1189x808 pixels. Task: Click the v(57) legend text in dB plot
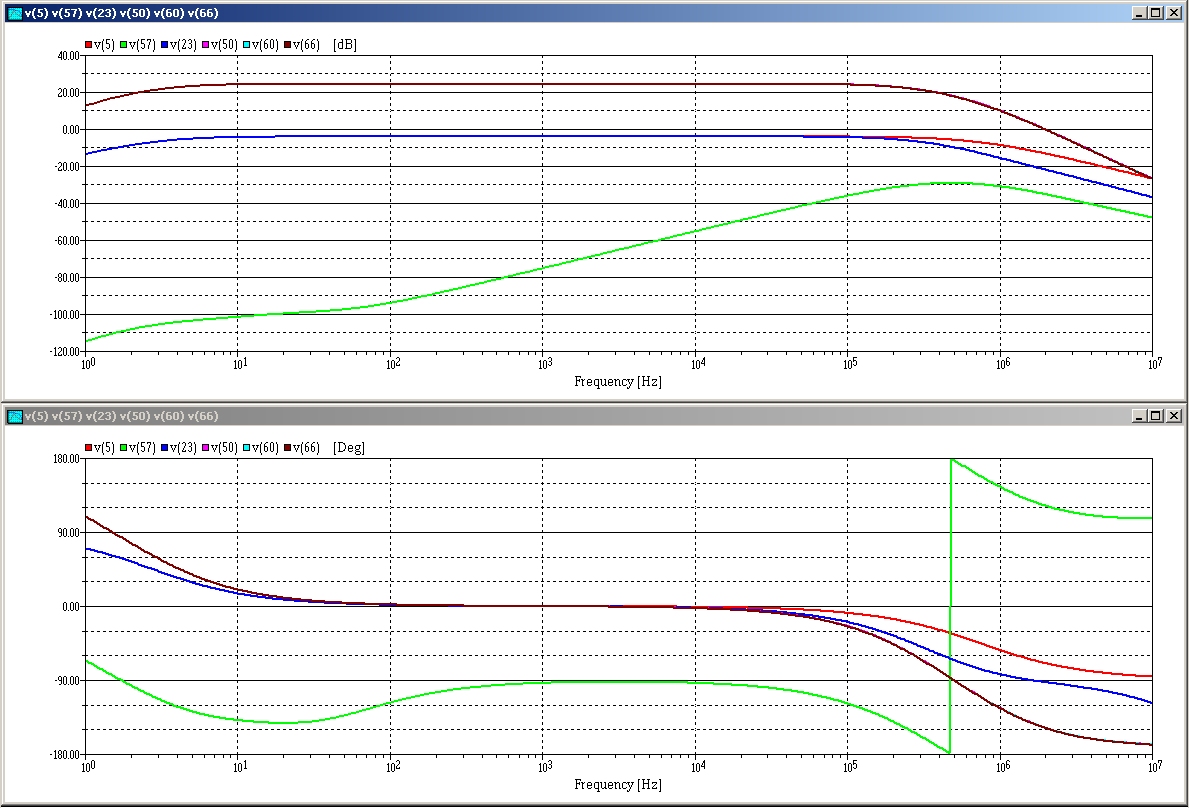click(x=143, y=45)
